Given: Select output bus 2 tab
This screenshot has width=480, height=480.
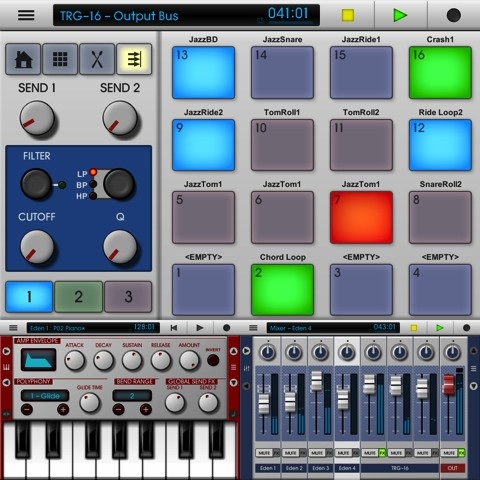Looking at the screenshot, I should click(78, 297).
